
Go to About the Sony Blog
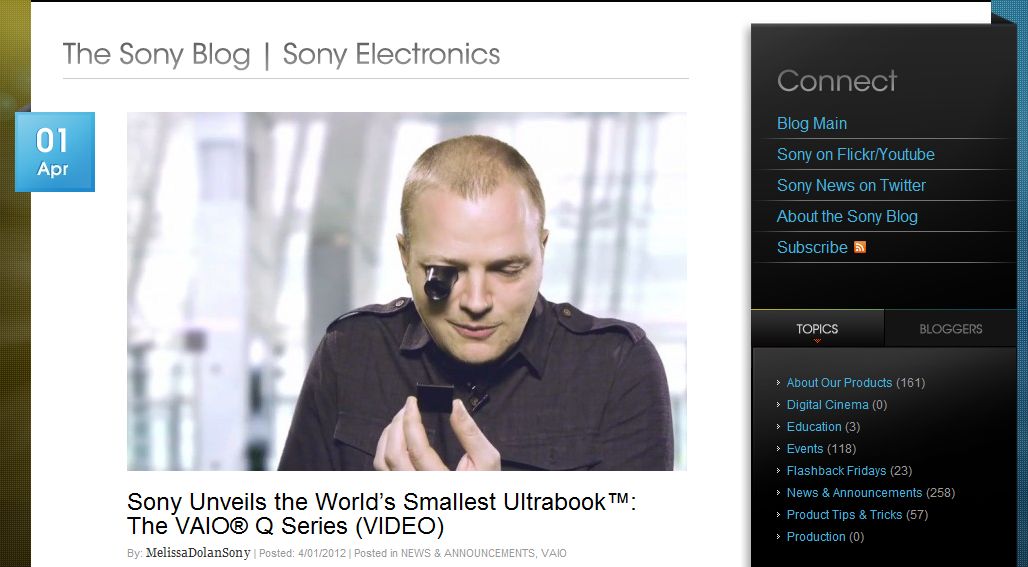point(847,216)
